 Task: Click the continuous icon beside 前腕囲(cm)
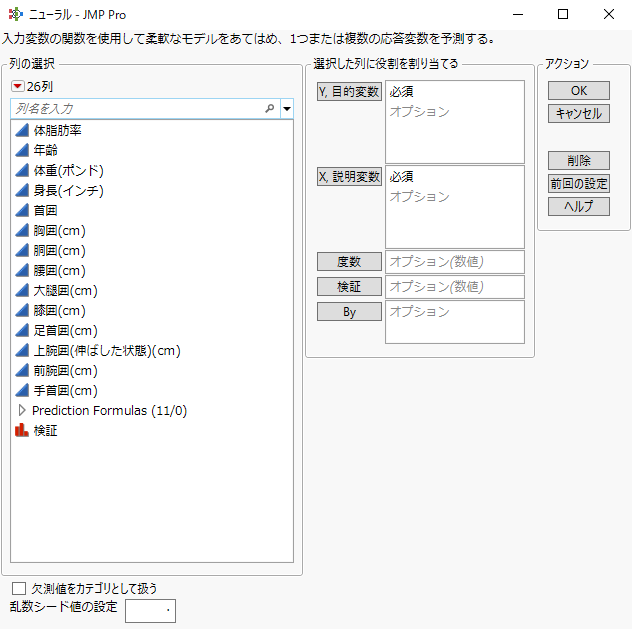coord(22,370)
